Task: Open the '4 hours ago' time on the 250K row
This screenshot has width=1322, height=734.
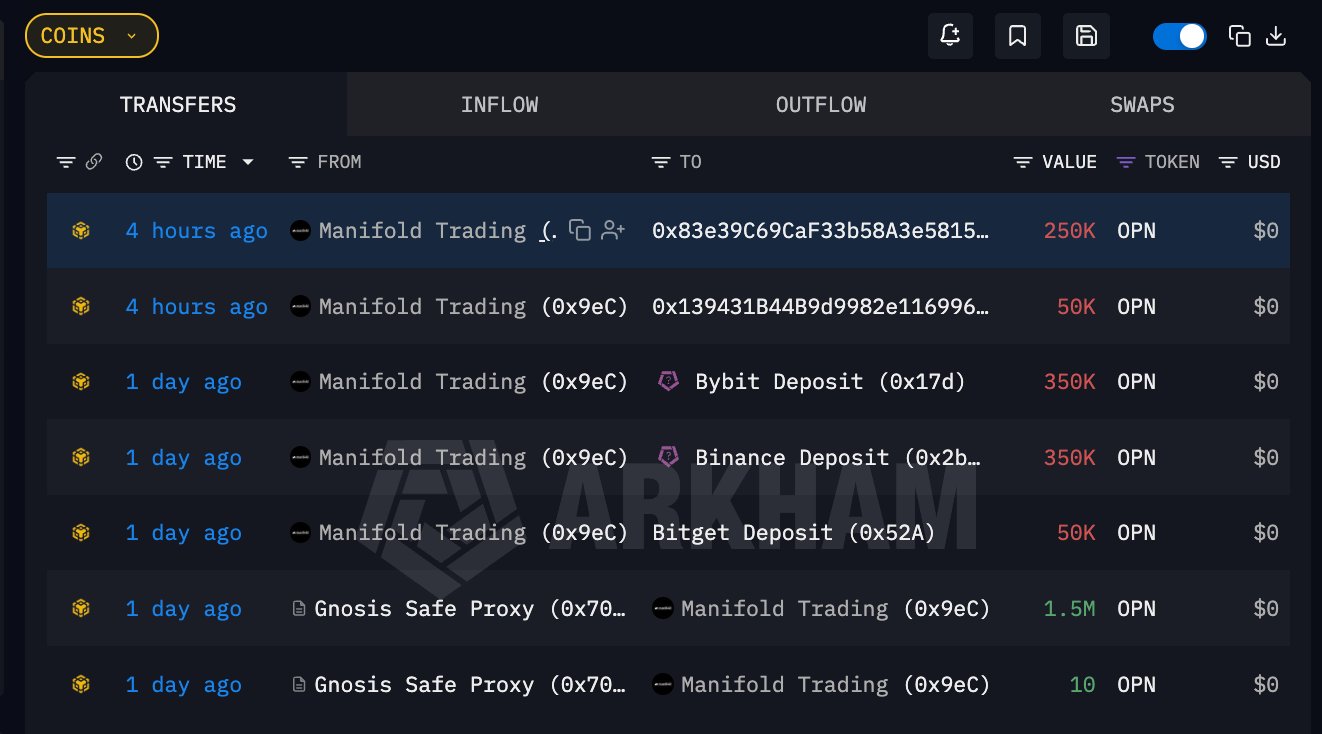Action: [x=196, y=231]
